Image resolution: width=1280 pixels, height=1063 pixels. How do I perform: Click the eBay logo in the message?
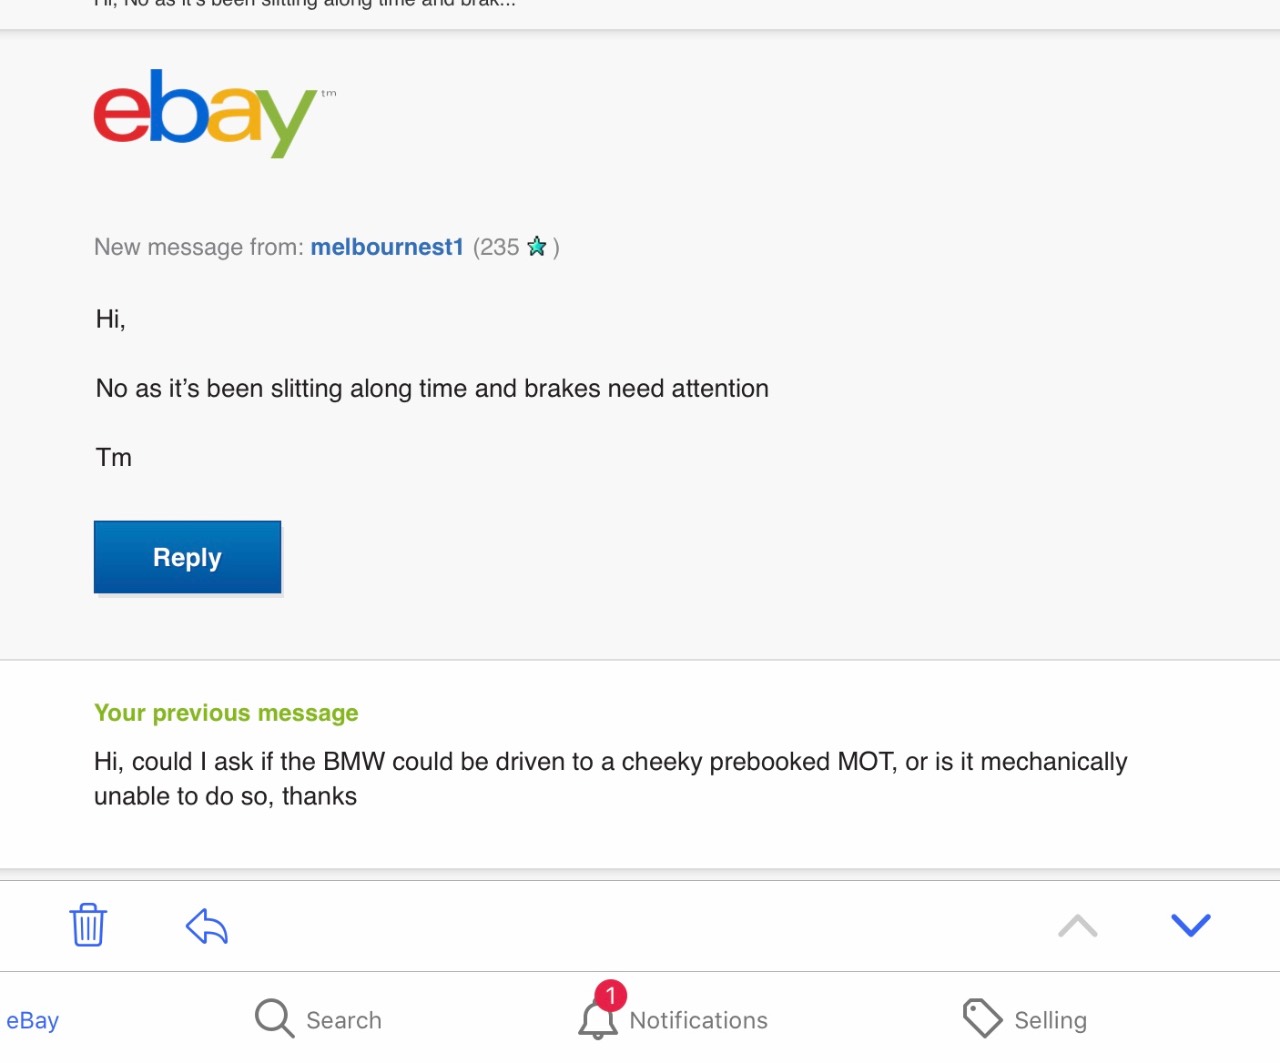pos(206,113)
